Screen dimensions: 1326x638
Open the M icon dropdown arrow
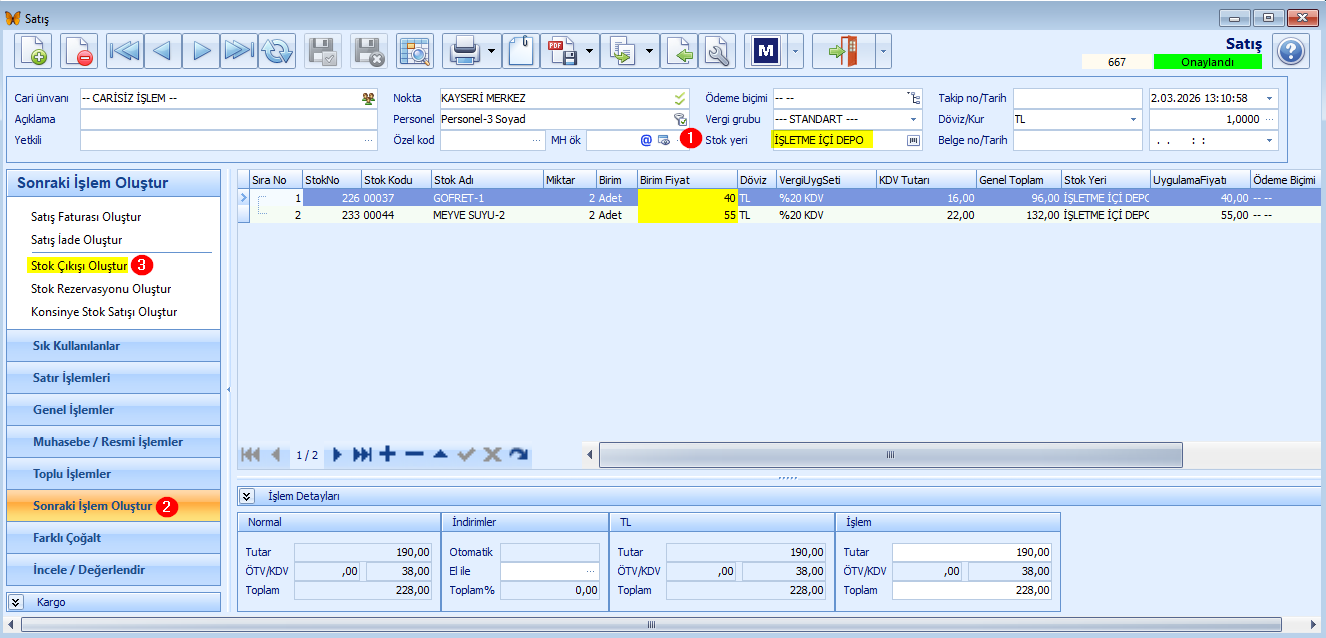[796, 51]
